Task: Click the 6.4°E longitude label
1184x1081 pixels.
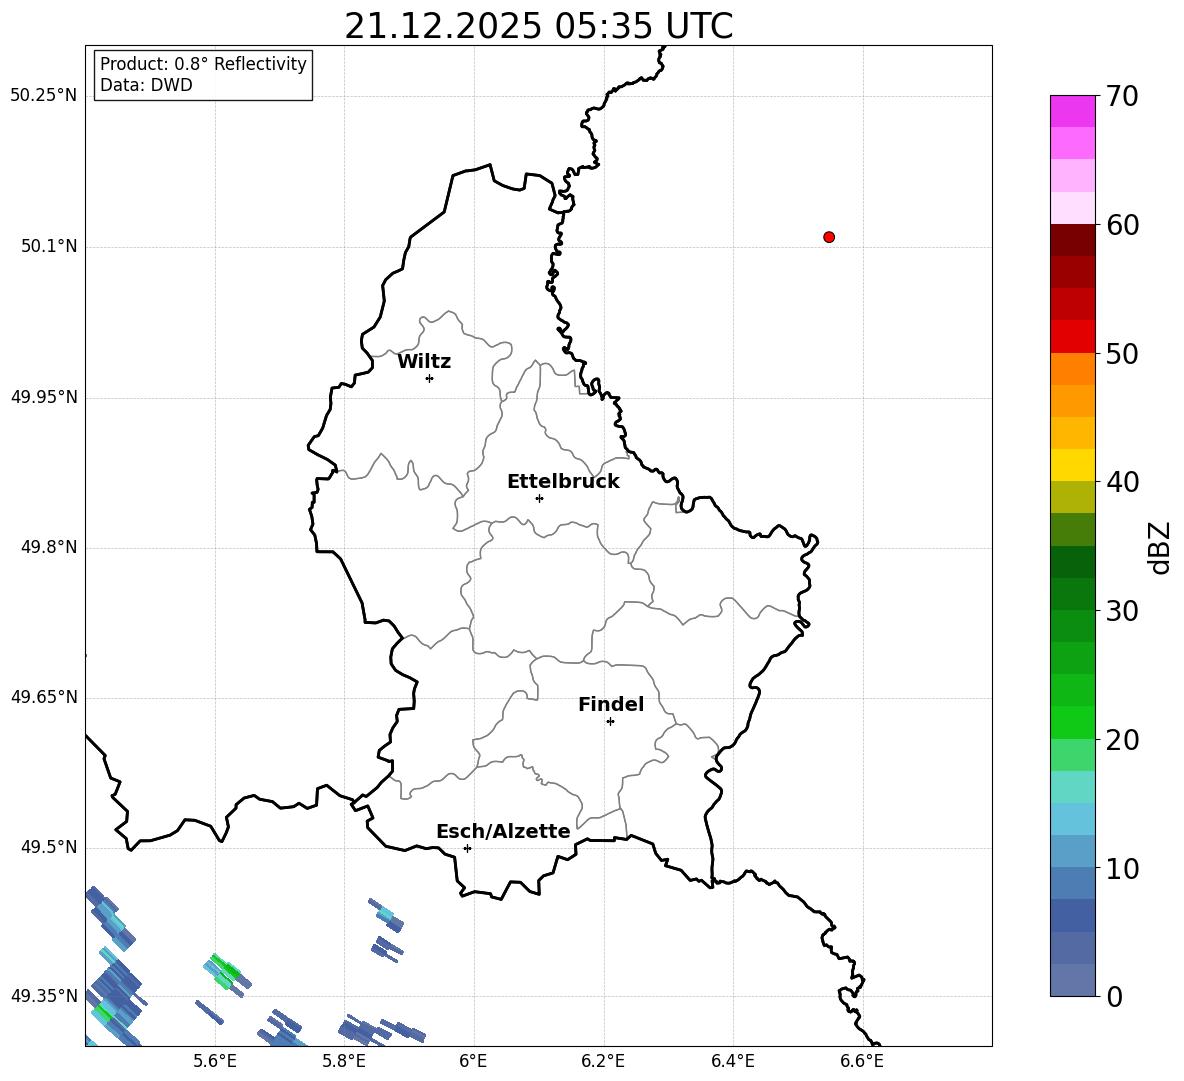Action: point(732,1062)
